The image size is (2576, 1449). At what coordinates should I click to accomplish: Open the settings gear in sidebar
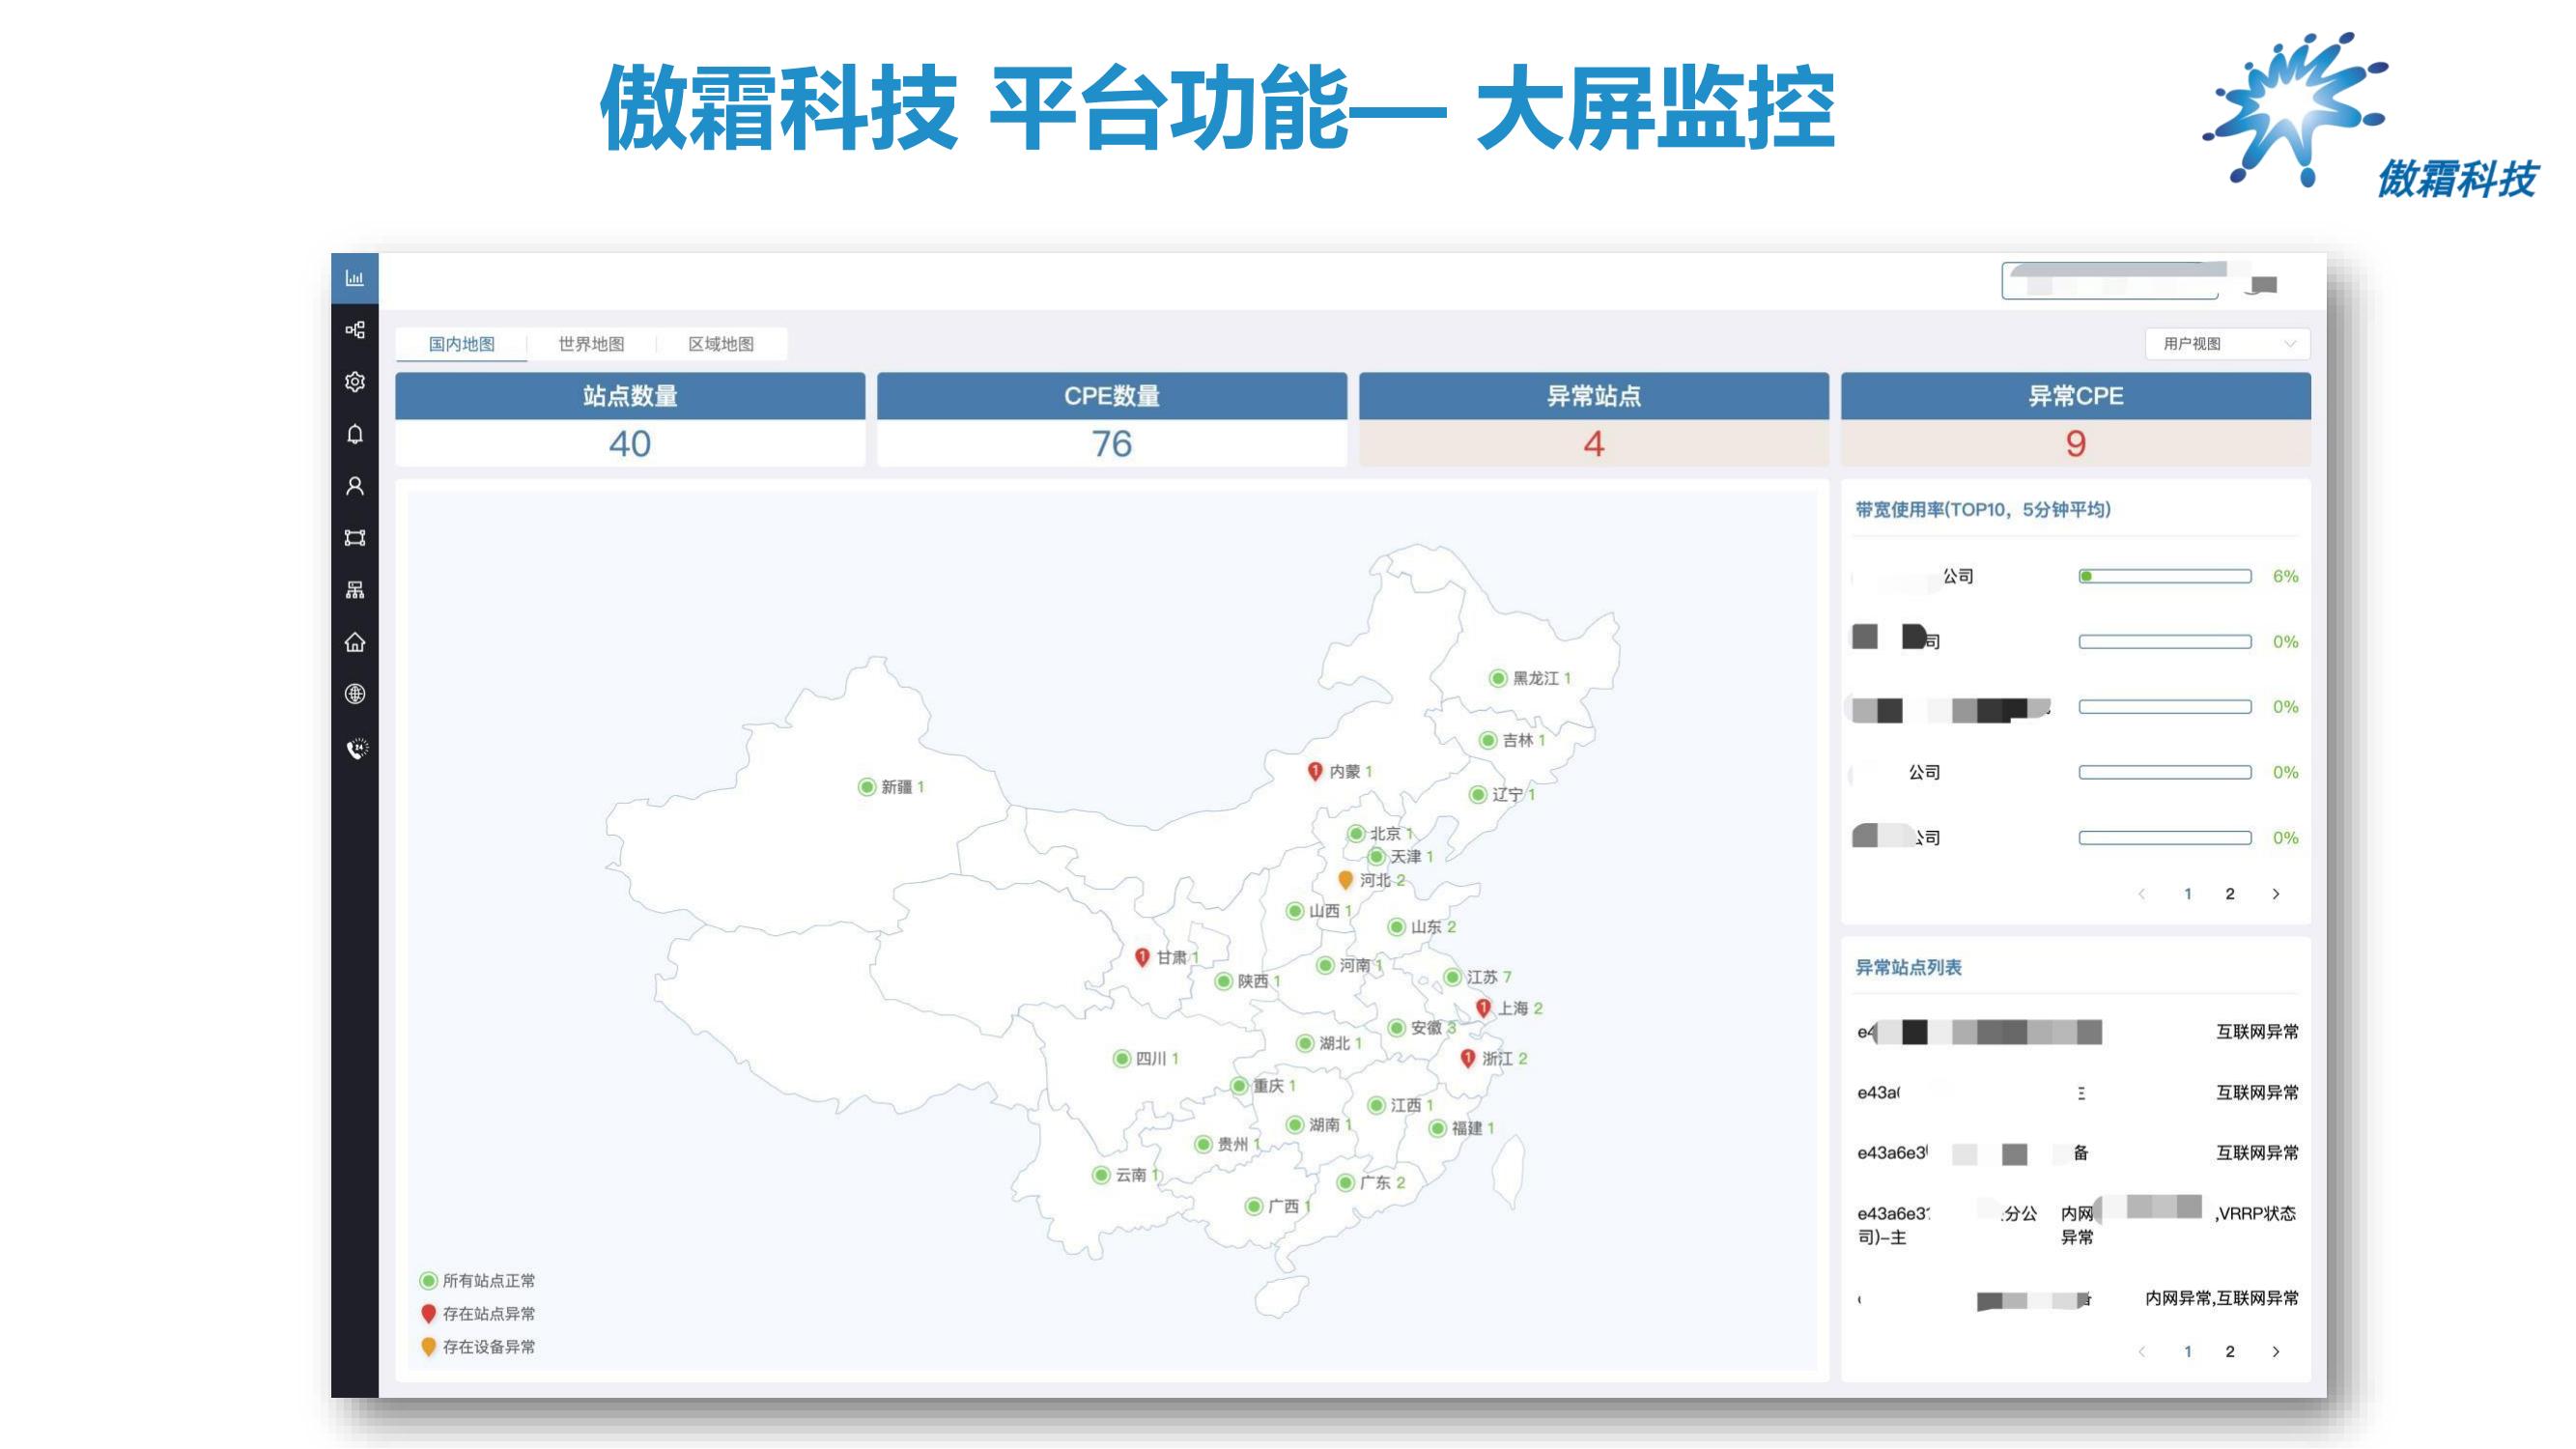[x=354, y=382]
